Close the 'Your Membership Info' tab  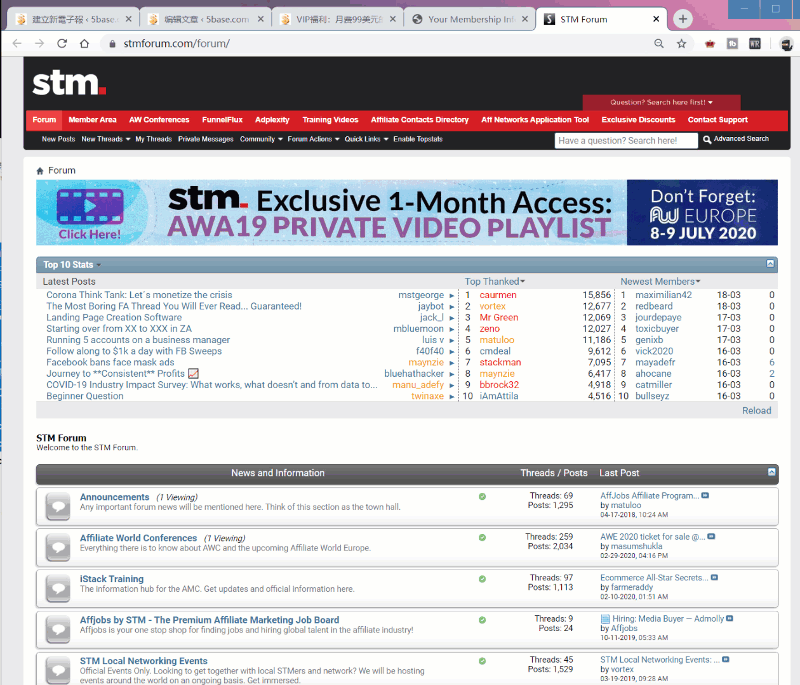point(524,19)
